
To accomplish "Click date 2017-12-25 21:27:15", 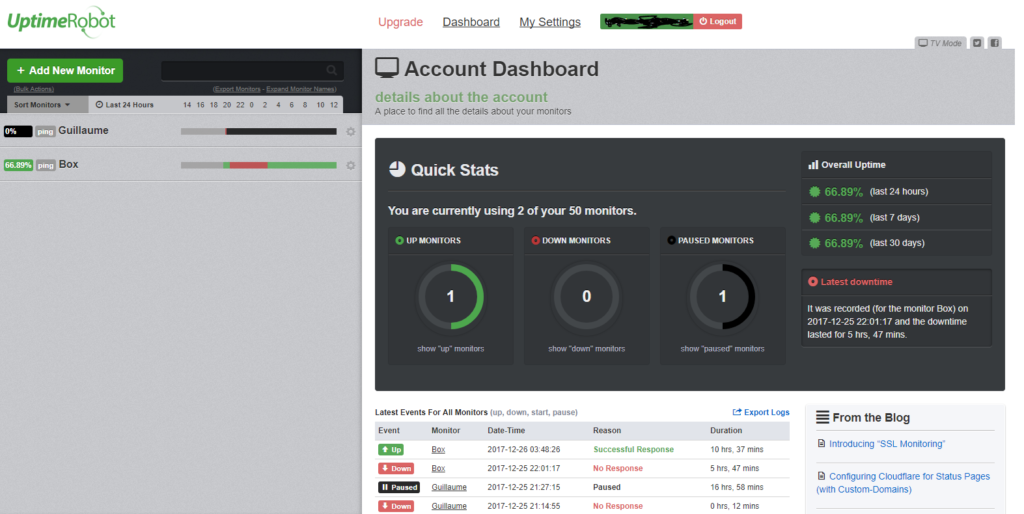I will tap(524, 487).
